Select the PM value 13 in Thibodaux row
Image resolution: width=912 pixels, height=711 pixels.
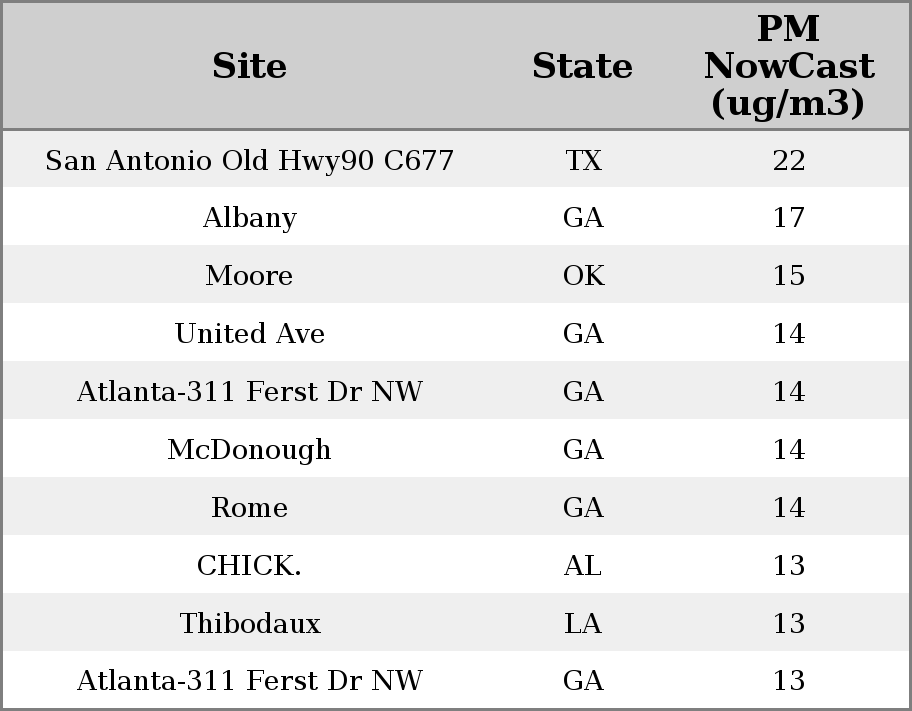point(789,624)
